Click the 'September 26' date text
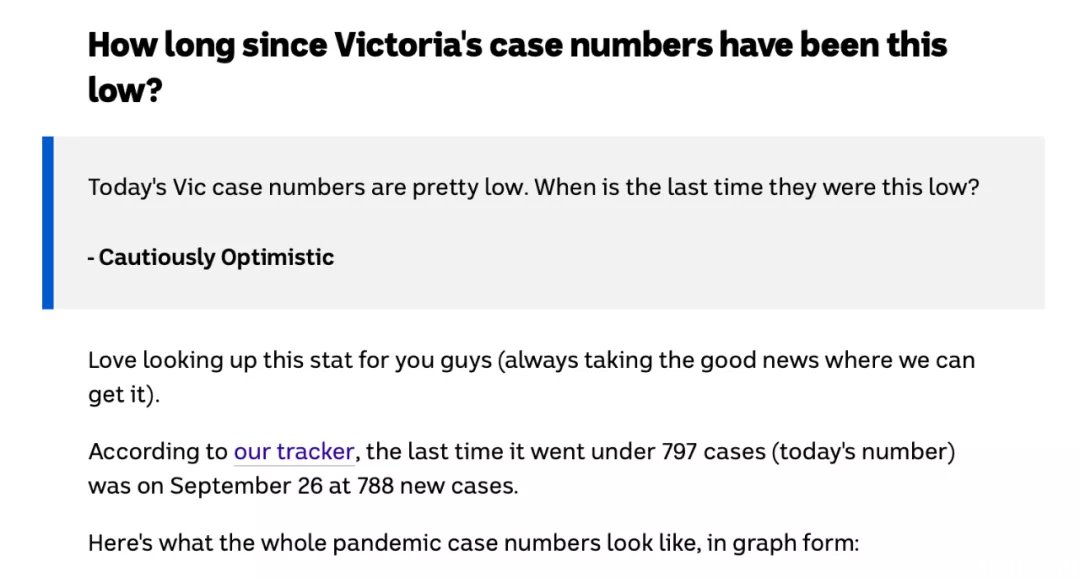Viewport: 1080px width, 578px height. 246,486
